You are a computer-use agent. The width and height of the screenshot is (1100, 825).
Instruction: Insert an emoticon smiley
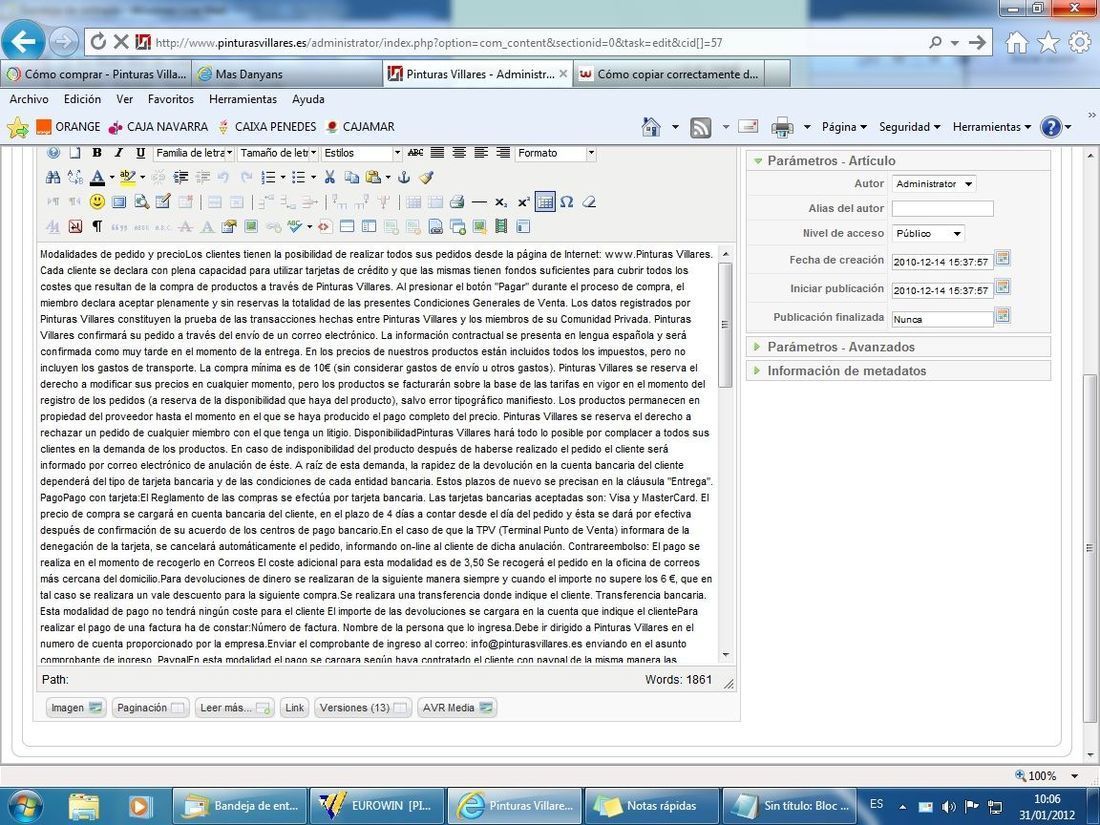point(97,202)
